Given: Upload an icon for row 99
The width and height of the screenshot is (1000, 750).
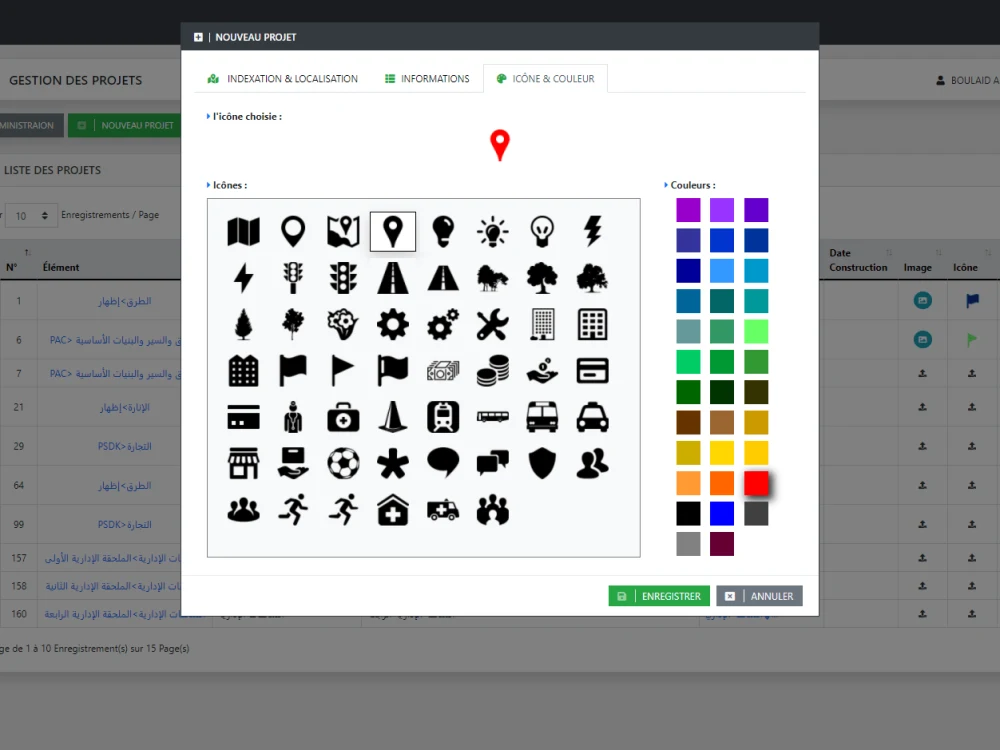Looking at the screenshot, I should click(972, 524).
